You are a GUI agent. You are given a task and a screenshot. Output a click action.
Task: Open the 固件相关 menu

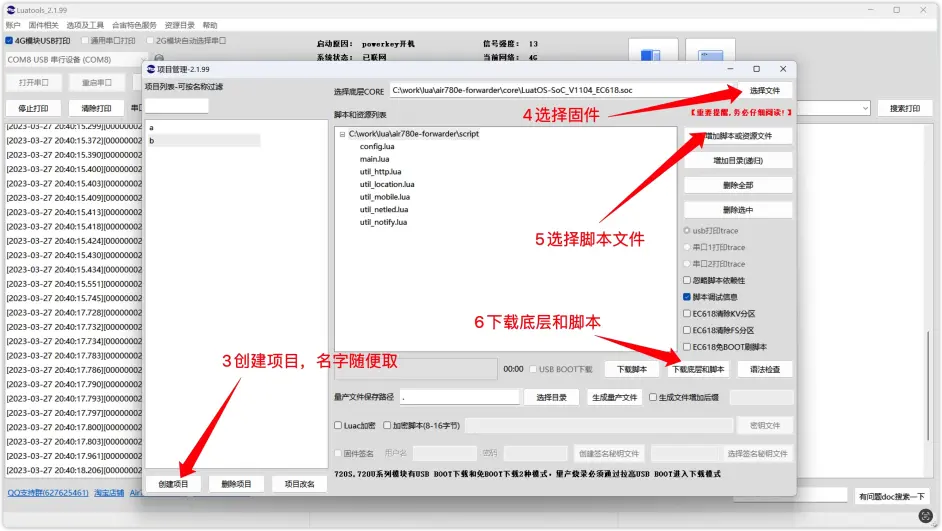(x=43, y=25)
